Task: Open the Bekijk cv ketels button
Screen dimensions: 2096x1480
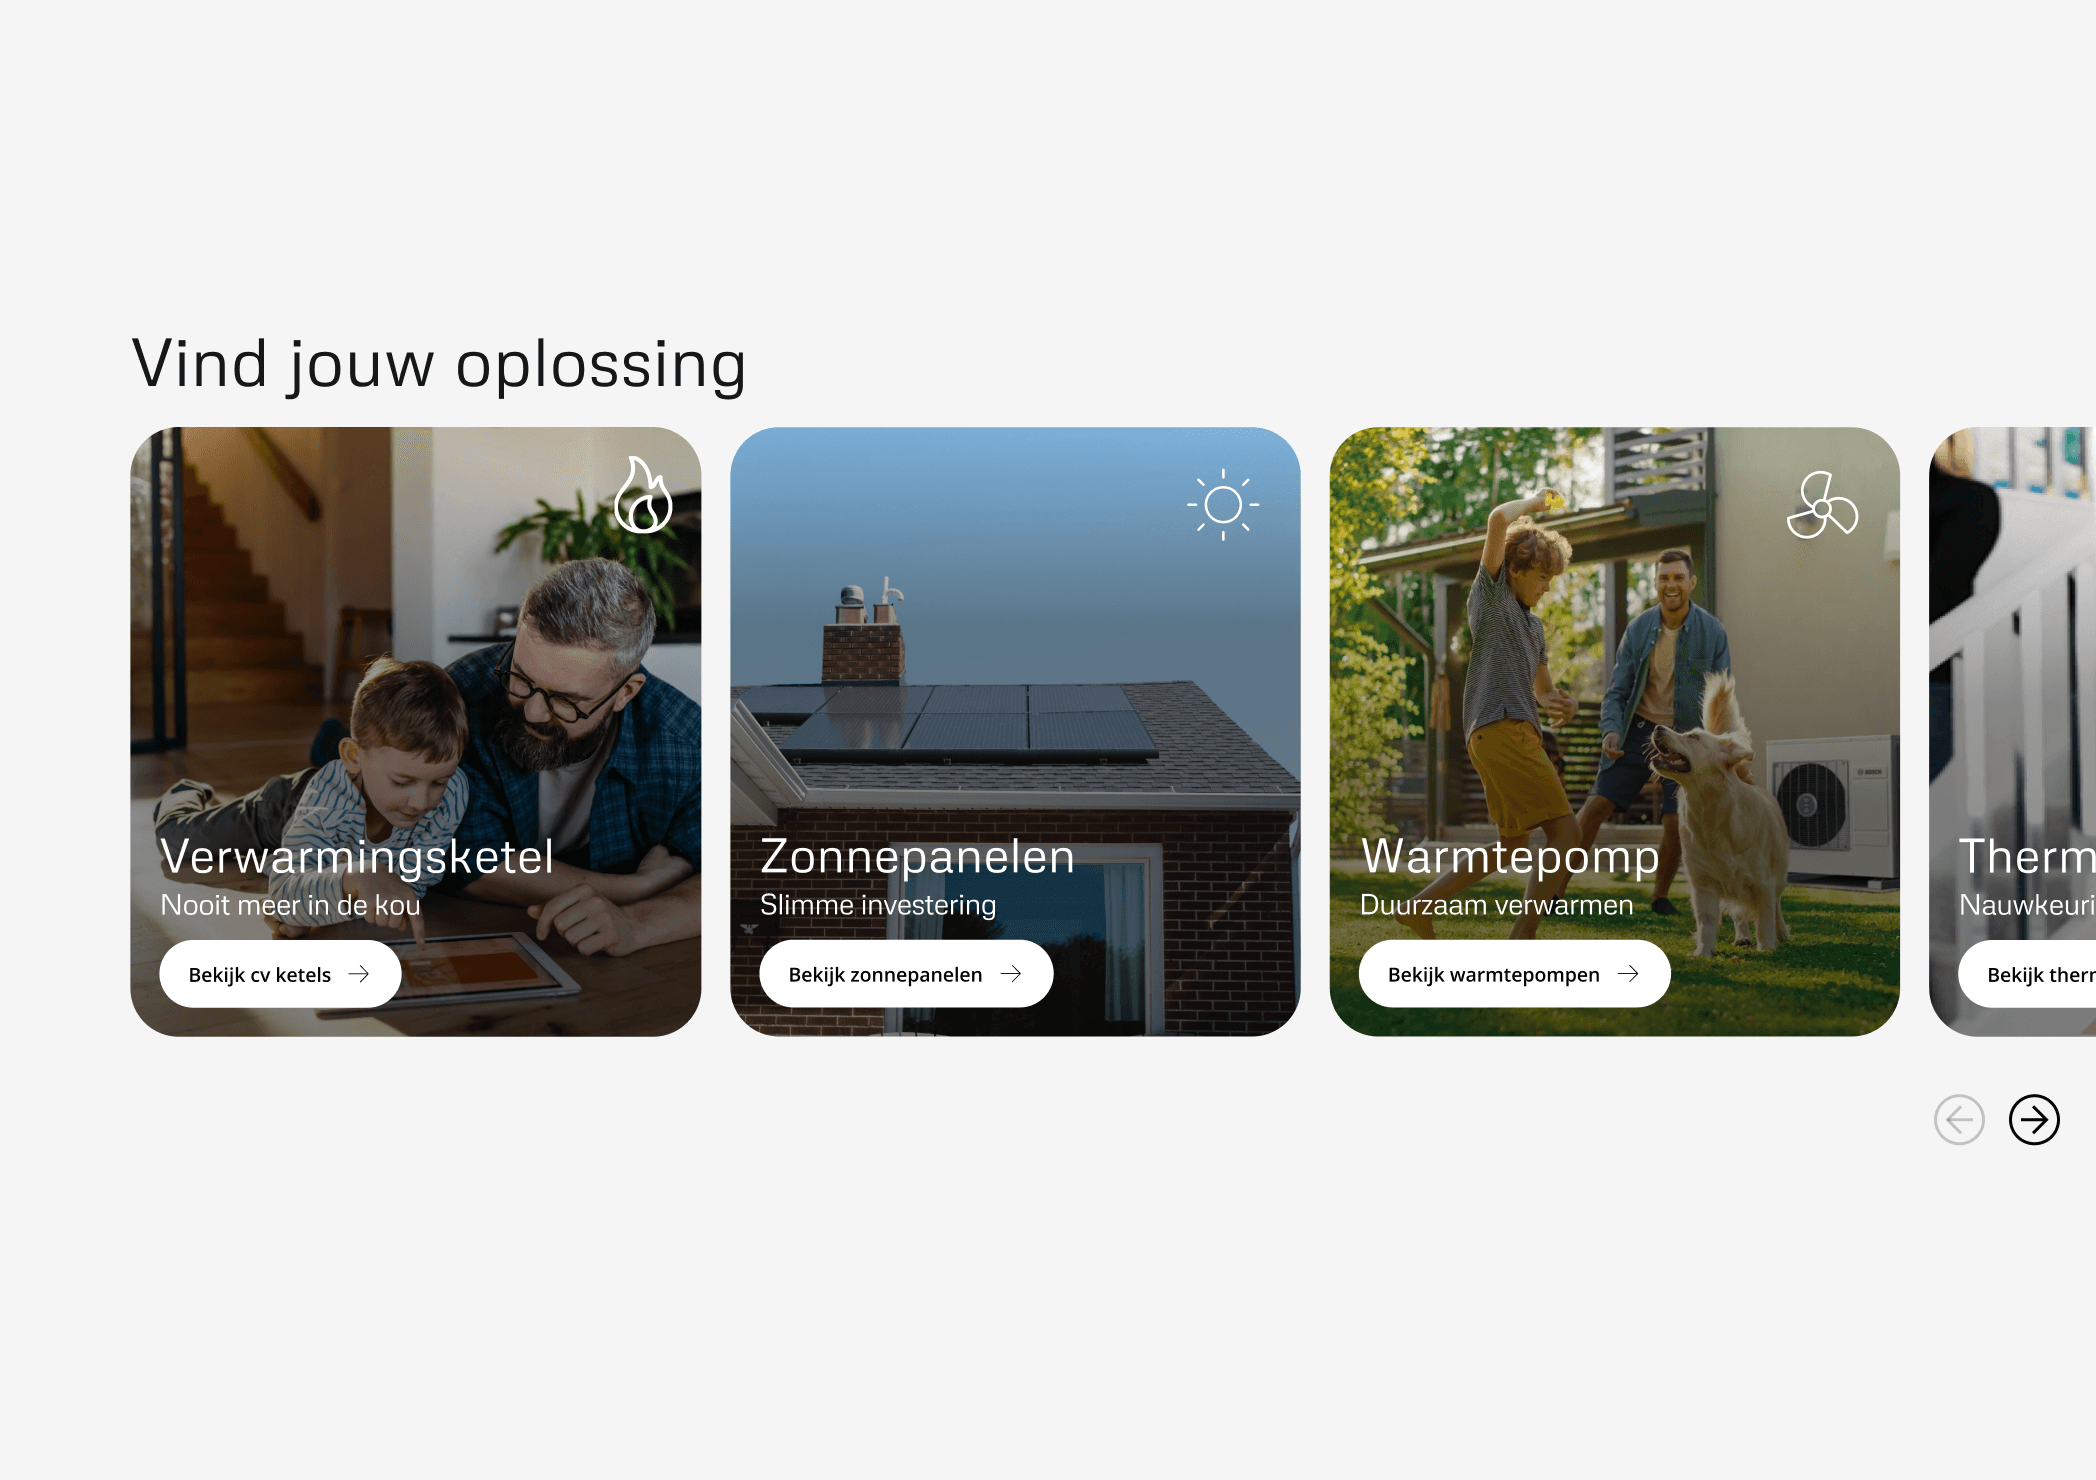Action: click(280, 974)
